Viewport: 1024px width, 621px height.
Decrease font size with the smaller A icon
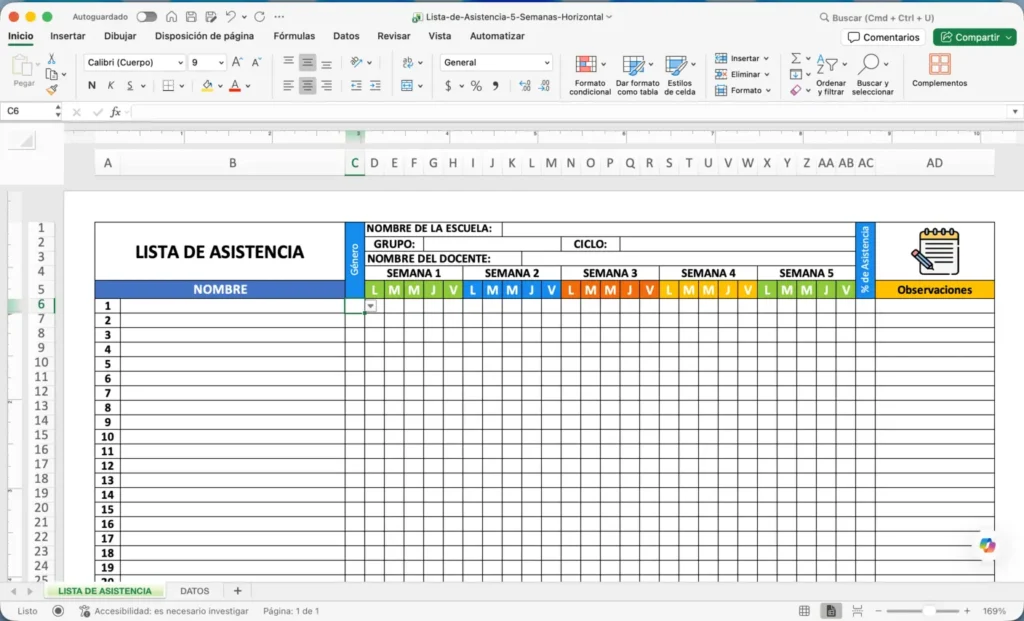[257, 62]
